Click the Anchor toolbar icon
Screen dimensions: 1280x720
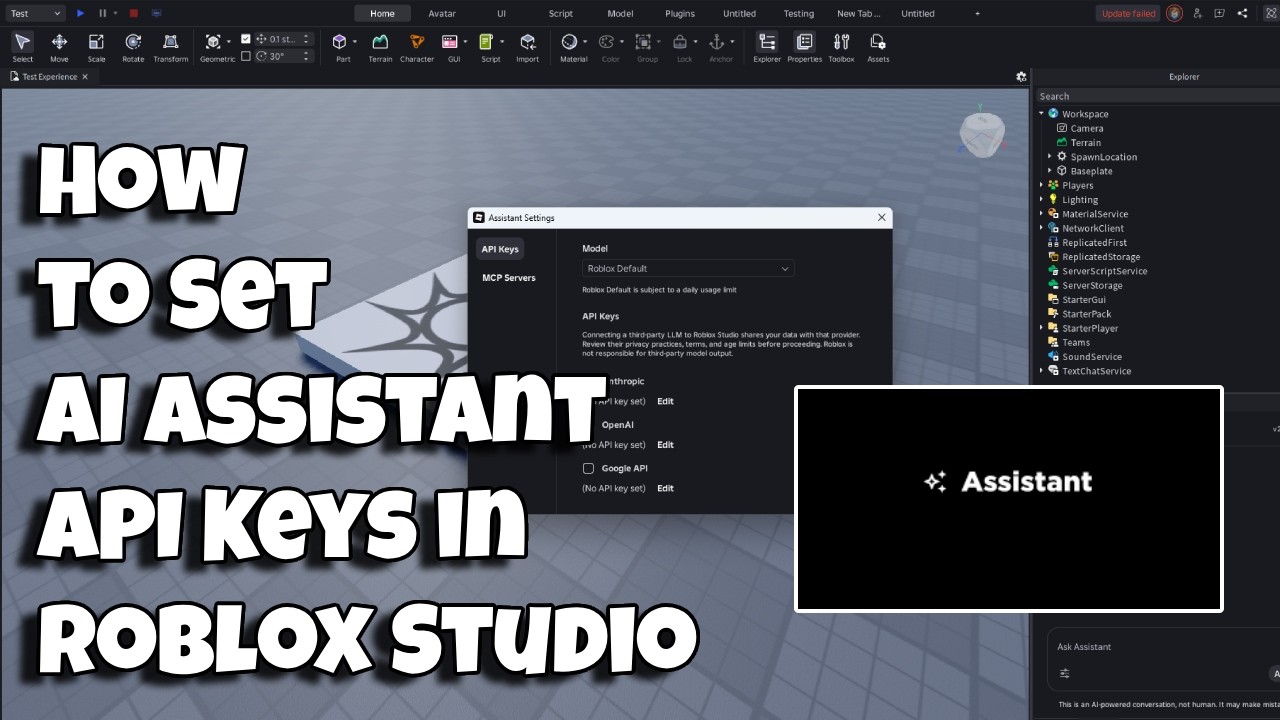point(716,41)
